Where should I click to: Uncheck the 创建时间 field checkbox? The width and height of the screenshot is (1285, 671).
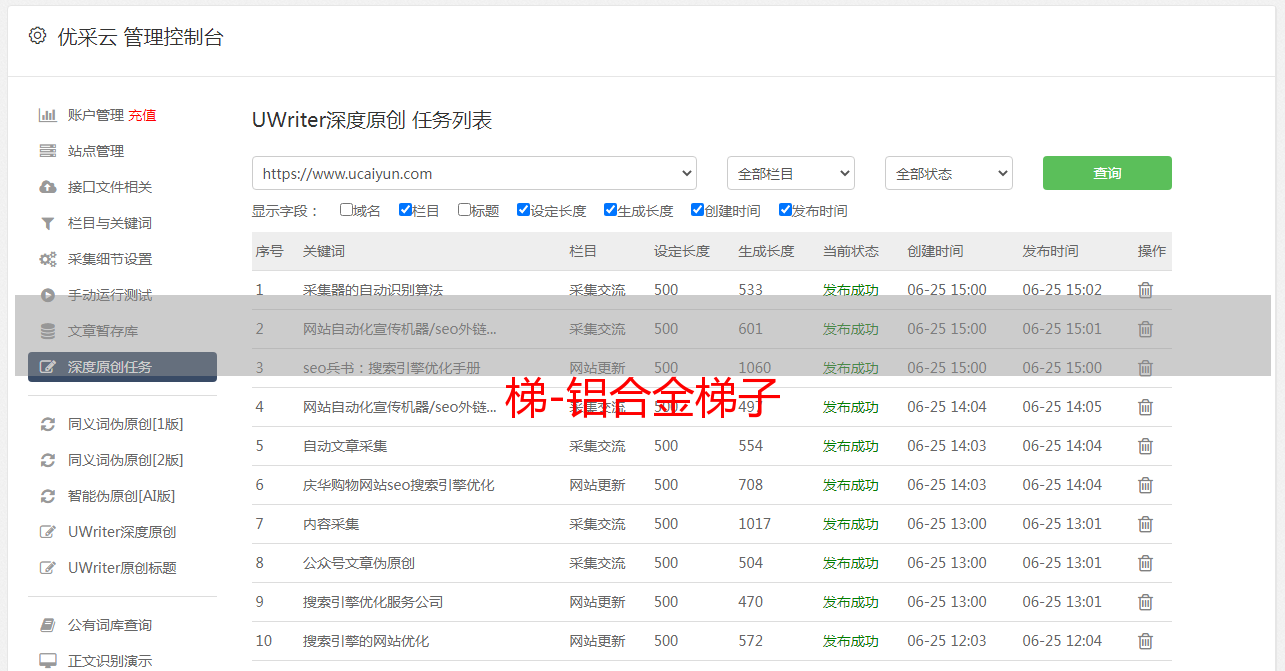click(x=697, y=210)
